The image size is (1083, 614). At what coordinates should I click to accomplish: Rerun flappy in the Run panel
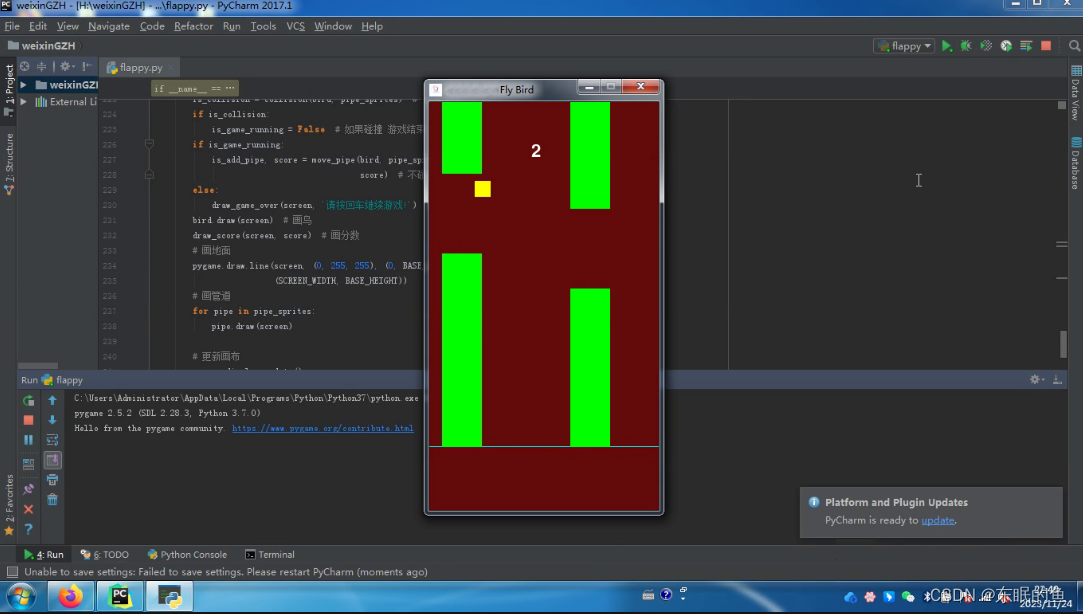tap(28, 401)
